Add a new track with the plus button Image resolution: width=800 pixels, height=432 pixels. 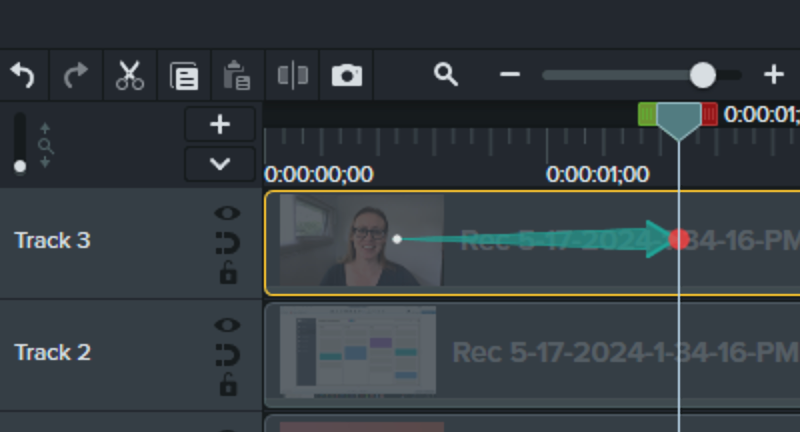pos(220,125)
